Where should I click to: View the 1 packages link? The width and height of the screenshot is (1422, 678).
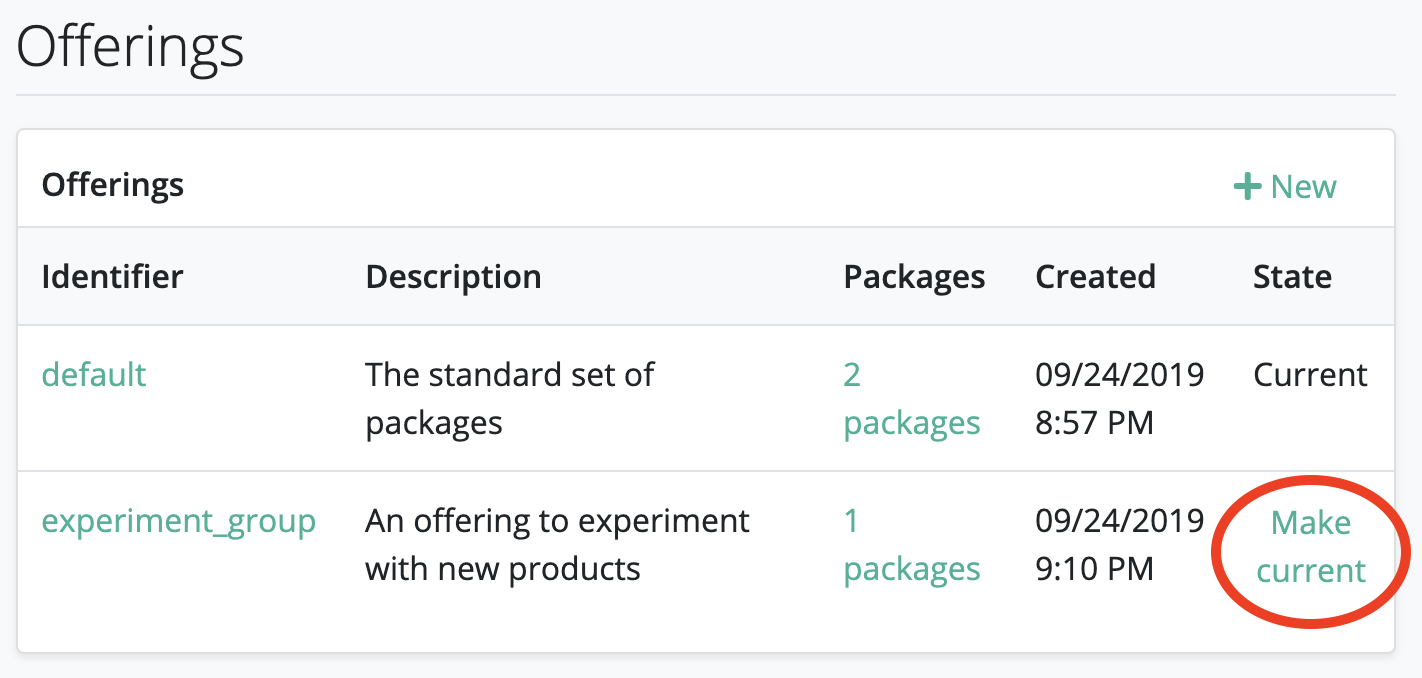[x=912, y=545]
